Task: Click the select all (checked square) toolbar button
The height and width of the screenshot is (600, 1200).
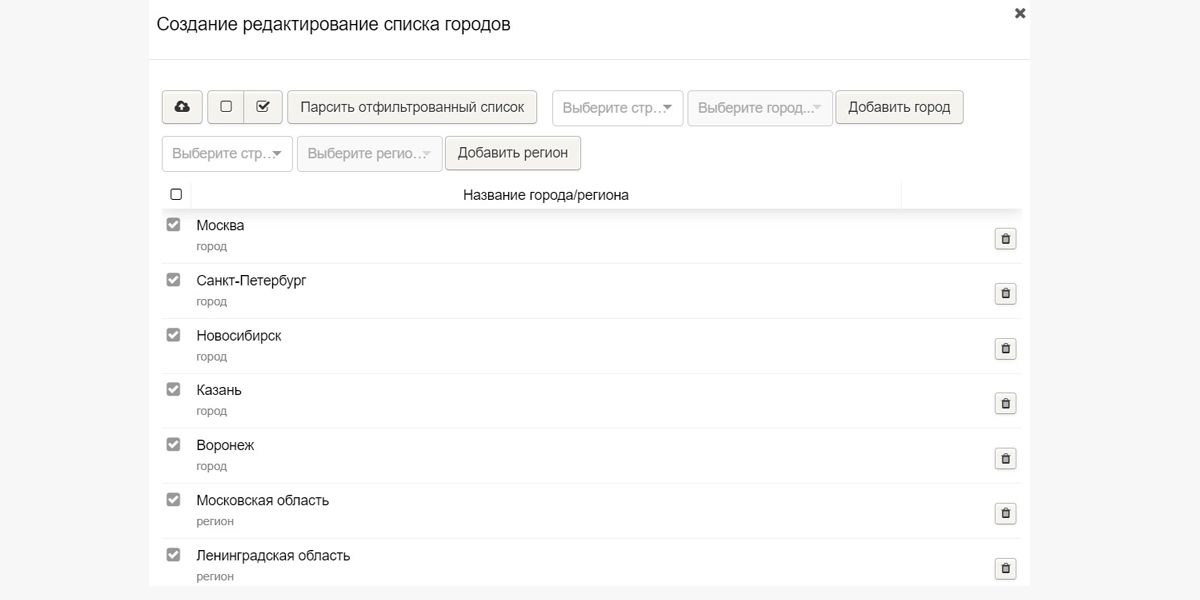Action: (x=263, y=107)
